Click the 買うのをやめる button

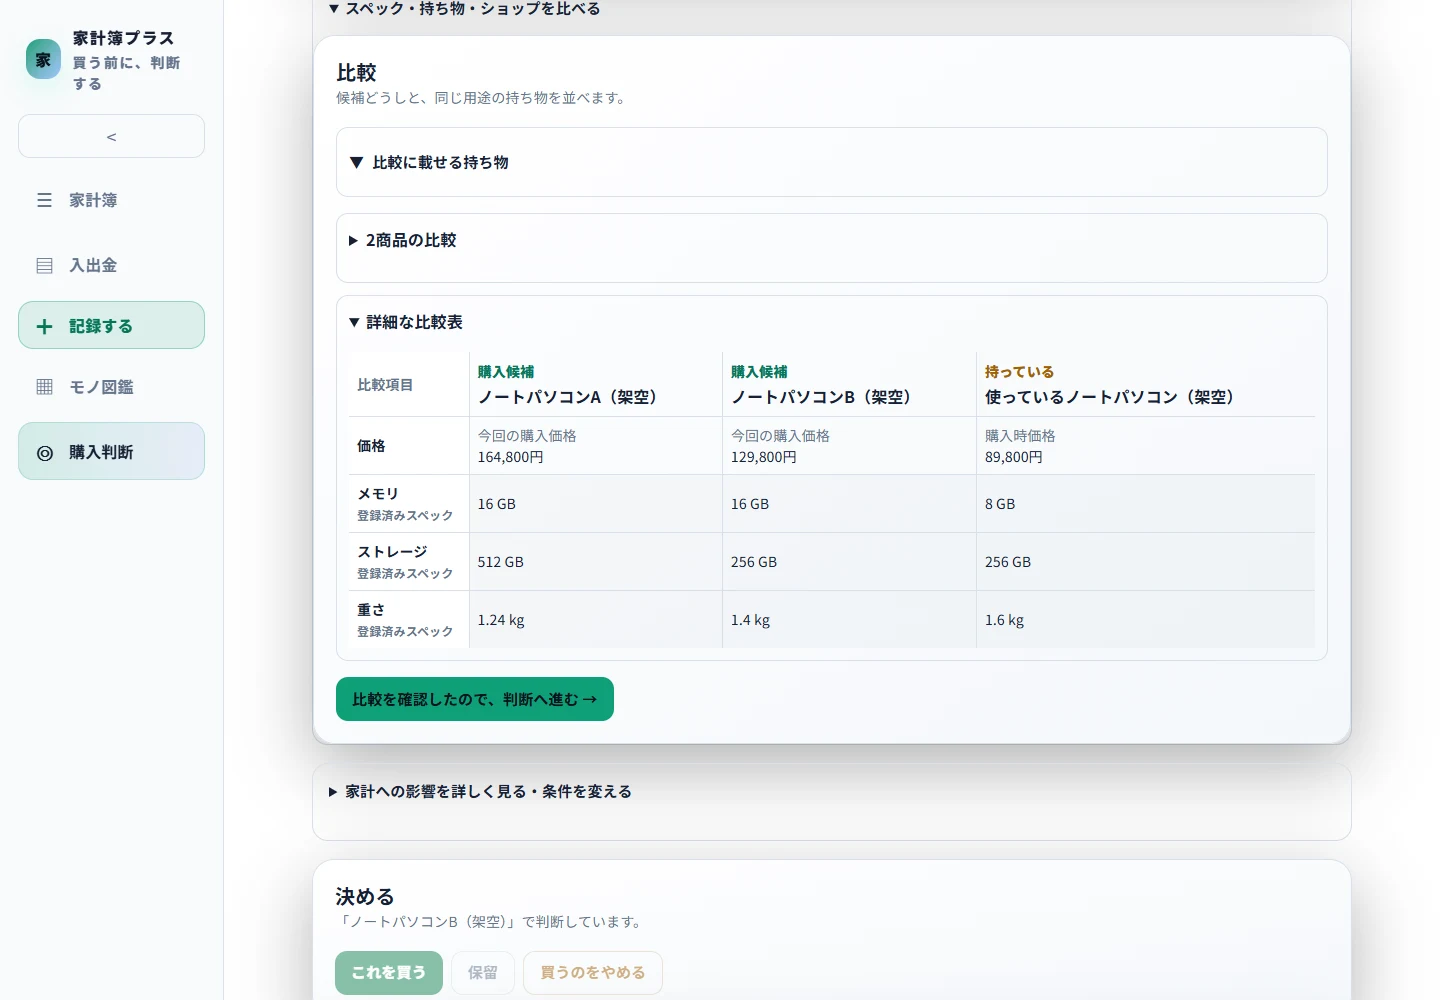tap(593, 972)
